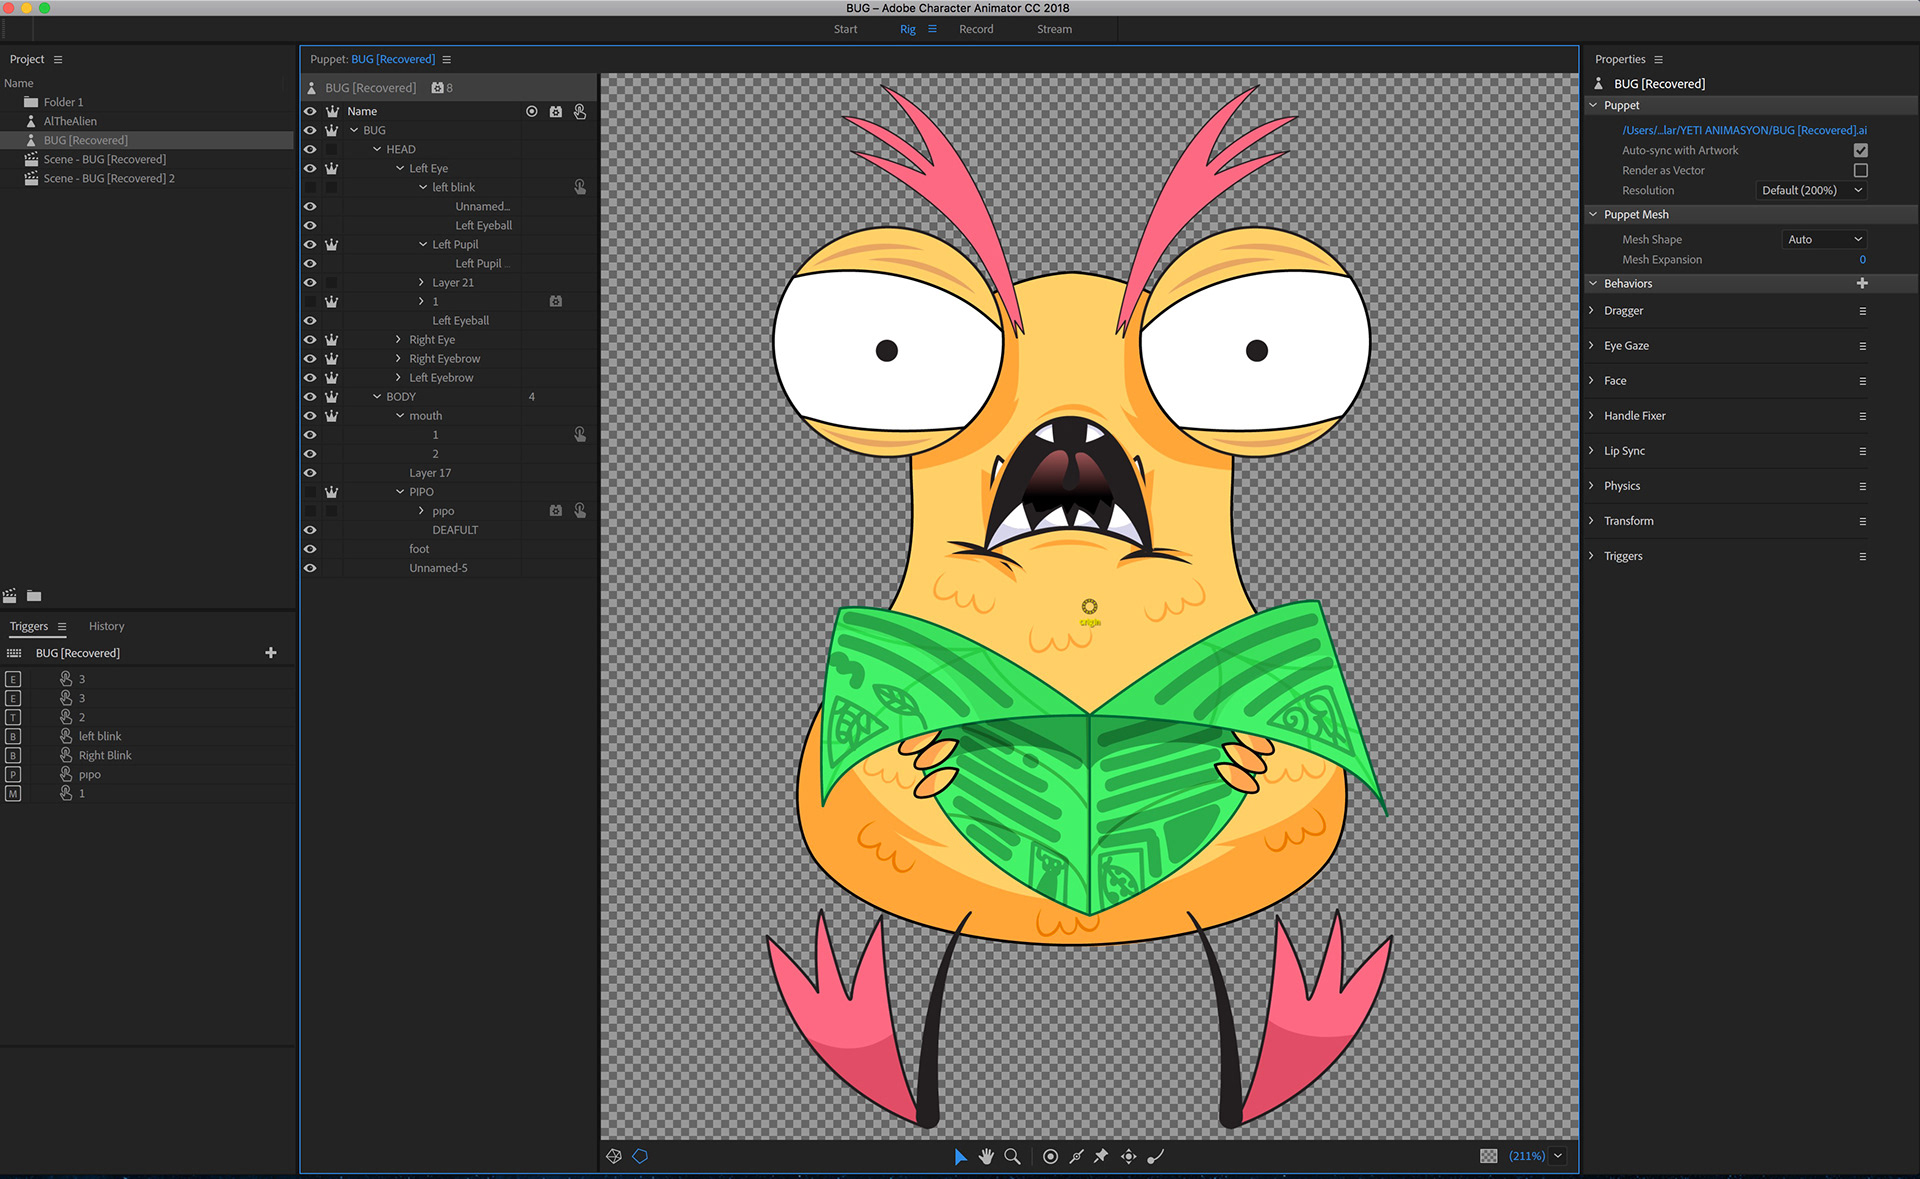The height and width of the screenshot is (1179, 1920).
Task: Open the Lip Sync behavior menu icon
Action: click(x=1862, y=451)
